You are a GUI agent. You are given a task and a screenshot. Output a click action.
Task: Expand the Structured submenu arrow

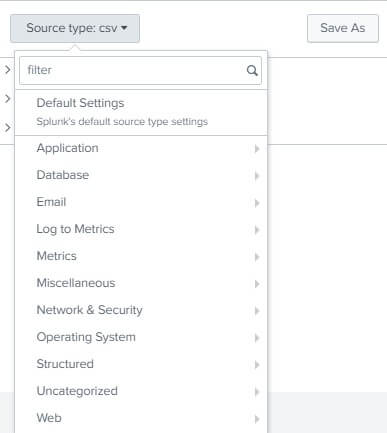coord(257,365)
